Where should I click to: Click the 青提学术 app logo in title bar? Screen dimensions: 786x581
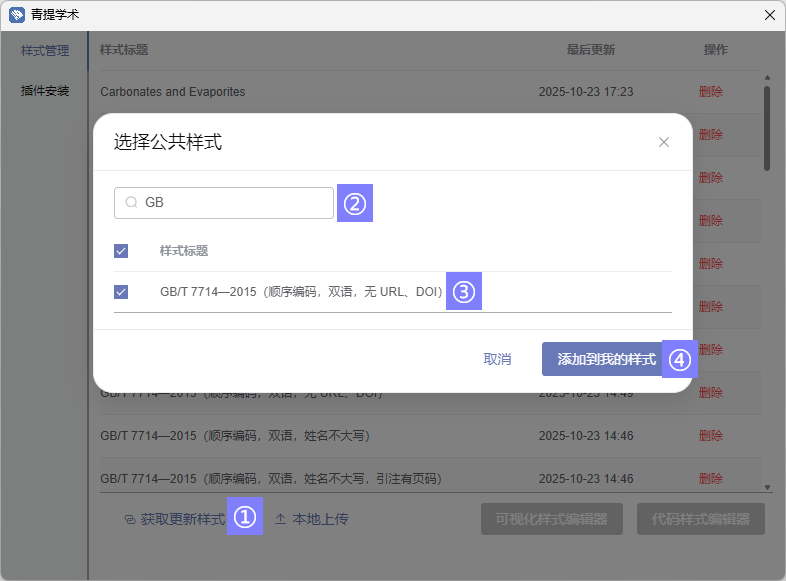16,15
